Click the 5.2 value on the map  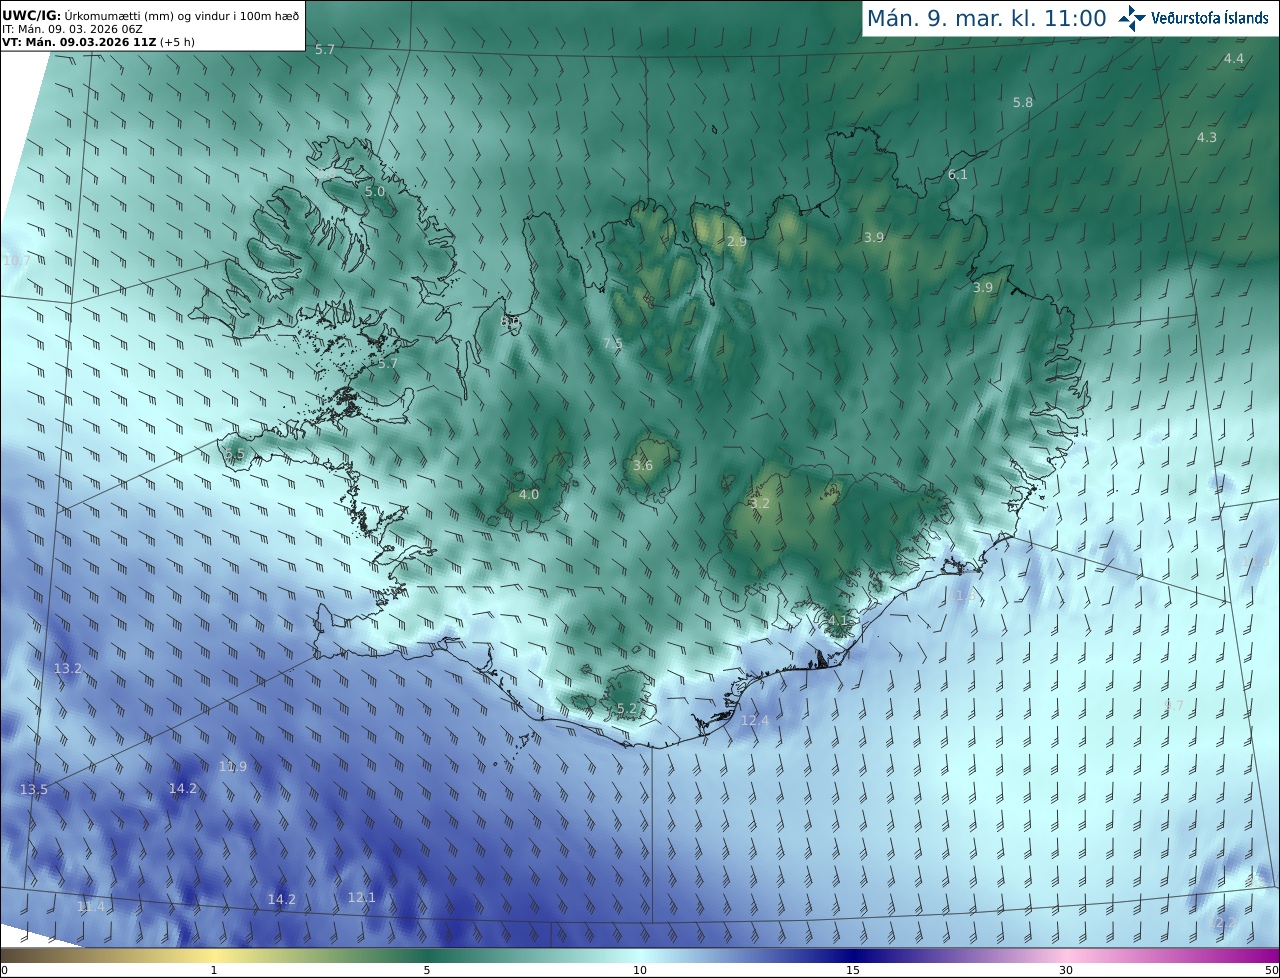pyautogui.click(x=627, y=709)
